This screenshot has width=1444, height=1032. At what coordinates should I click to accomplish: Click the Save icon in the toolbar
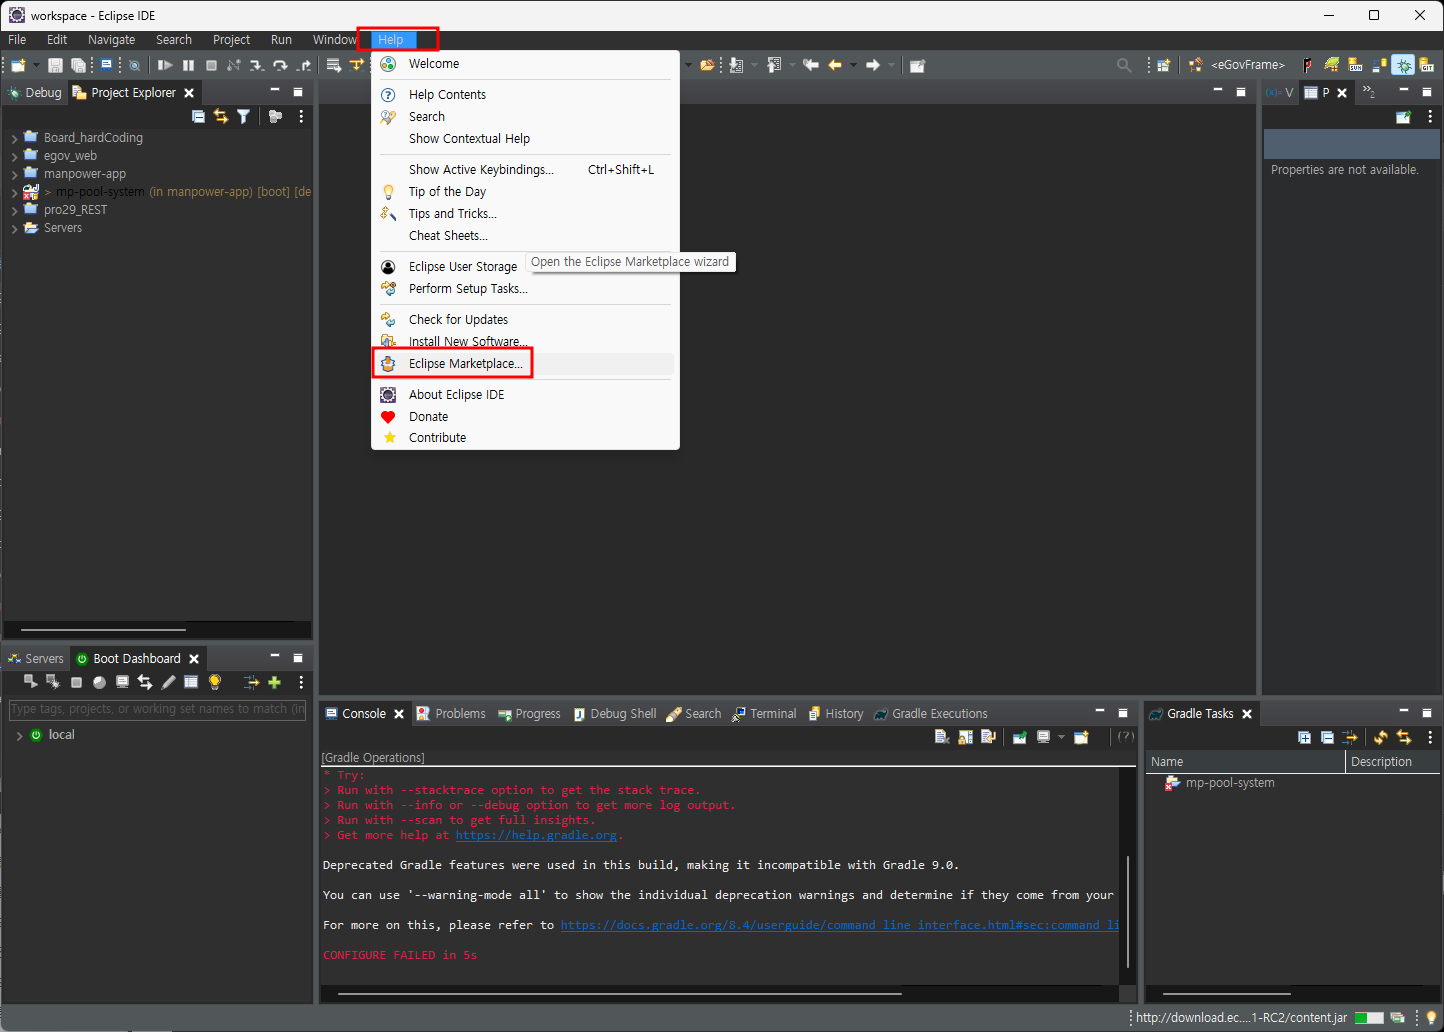55,65
